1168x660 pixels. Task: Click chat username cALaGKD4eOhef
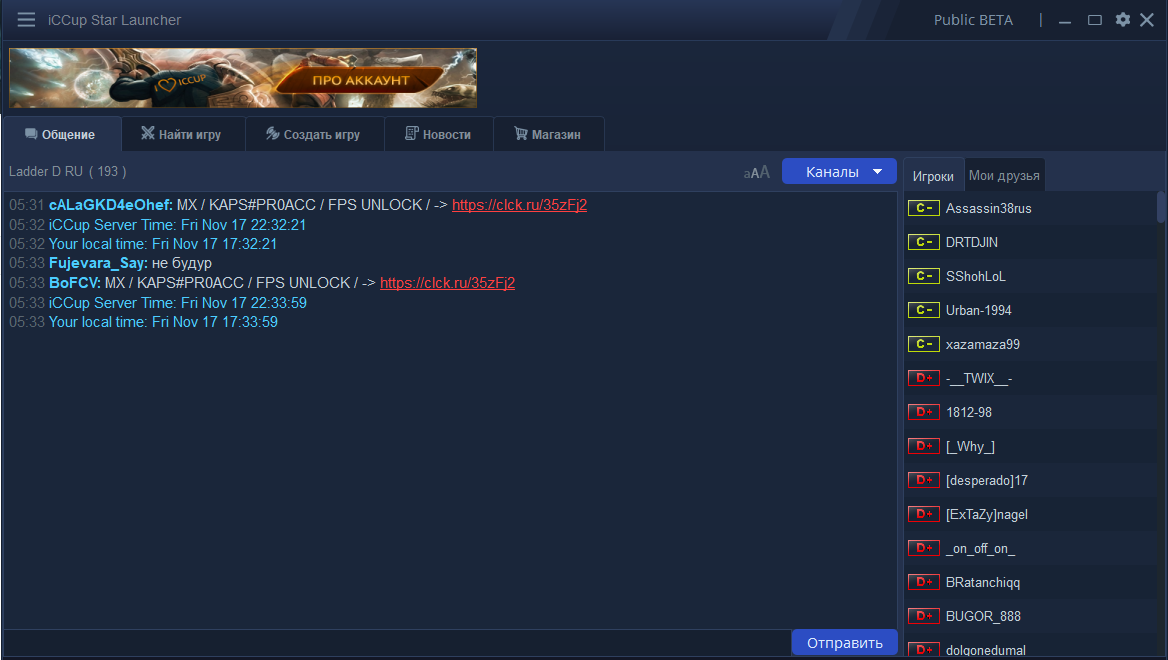(110, 205)
